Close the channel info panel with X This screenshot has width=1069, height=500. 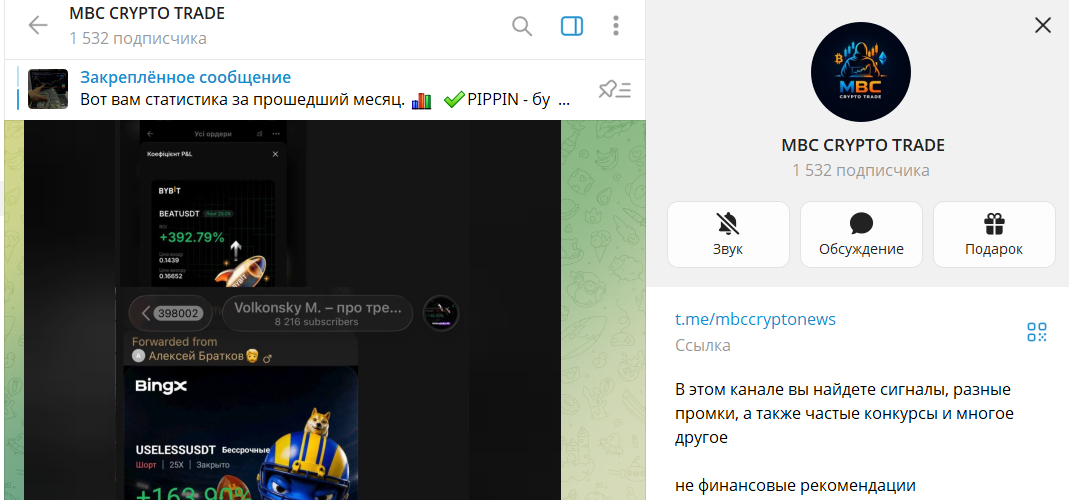click(x=1042, y=26)
